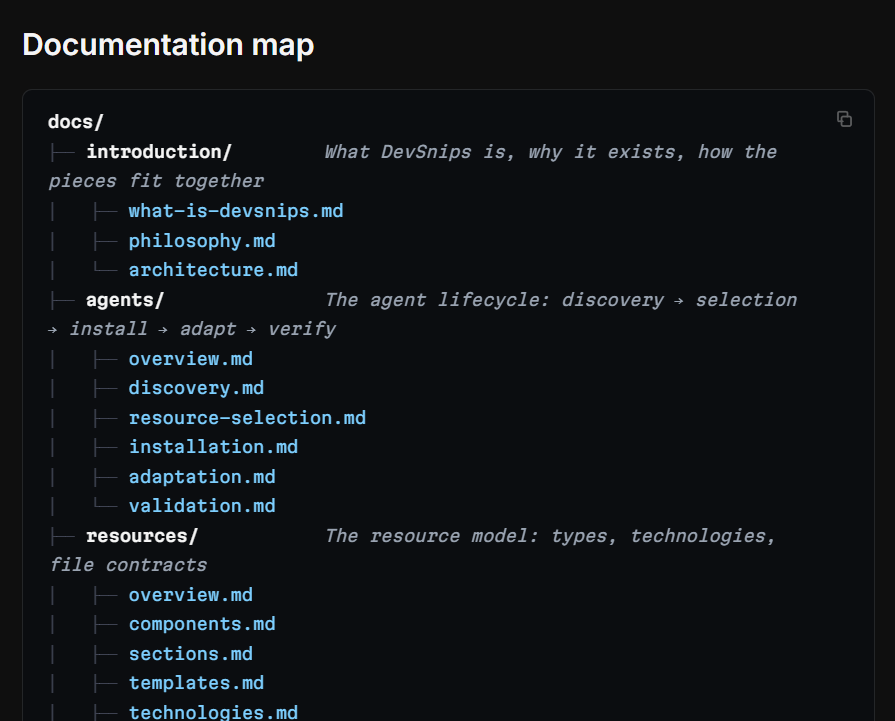Click the agents/ folder name
The image size is (895, 721).
(125, 299)
